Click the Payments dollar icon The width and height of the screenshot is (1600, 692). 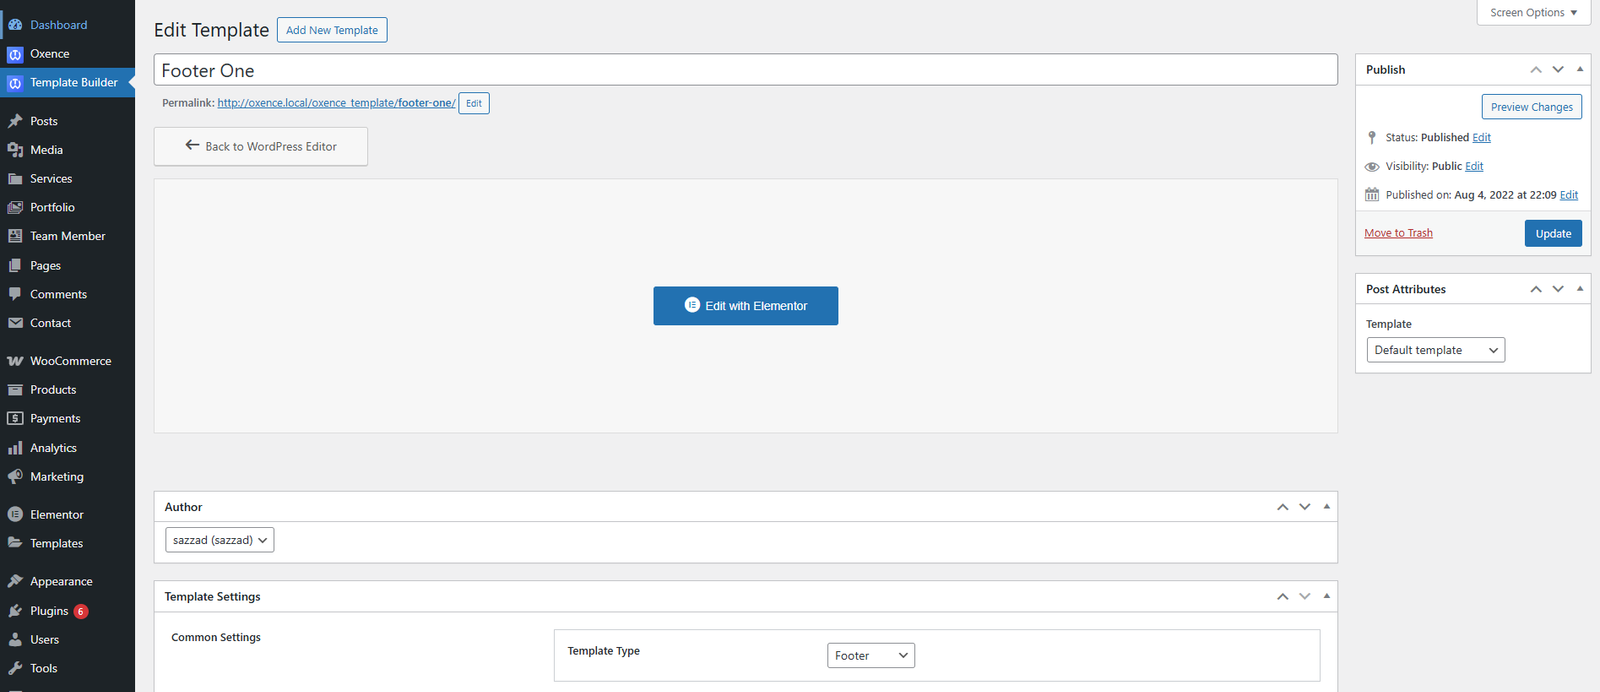(15, 419)
